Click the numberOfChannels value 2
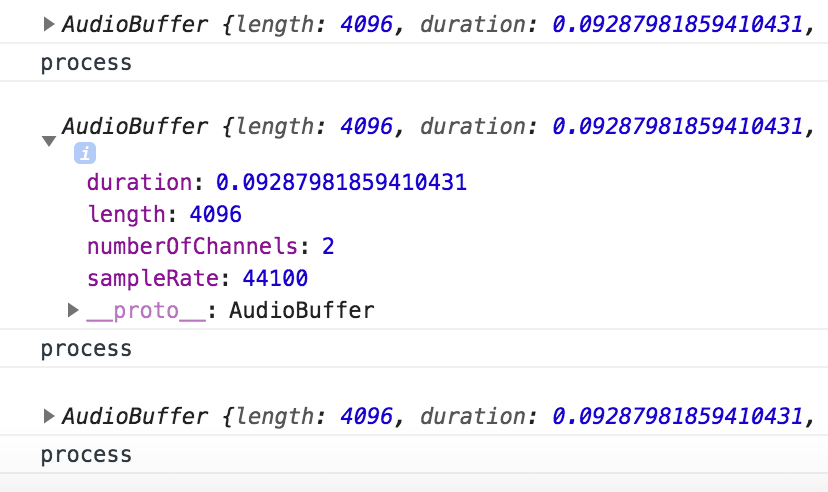 click(328, 247)
